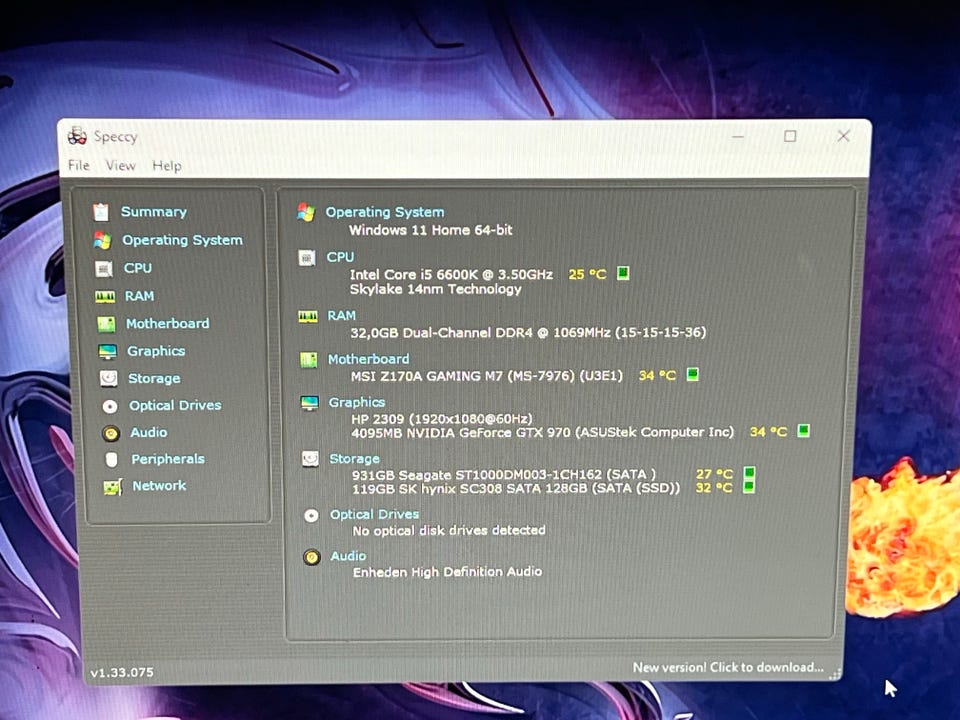Open the File menu
Viewport: 960px width, 720px height.
click(x=78, y=165)
